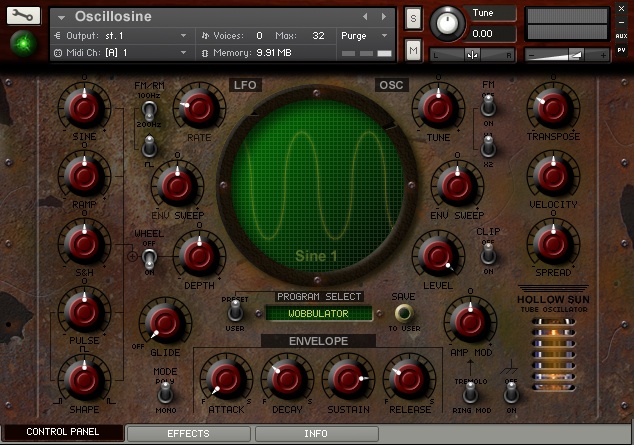
Task: Click the TRANSPOSE knob
Action: point(553,108)
